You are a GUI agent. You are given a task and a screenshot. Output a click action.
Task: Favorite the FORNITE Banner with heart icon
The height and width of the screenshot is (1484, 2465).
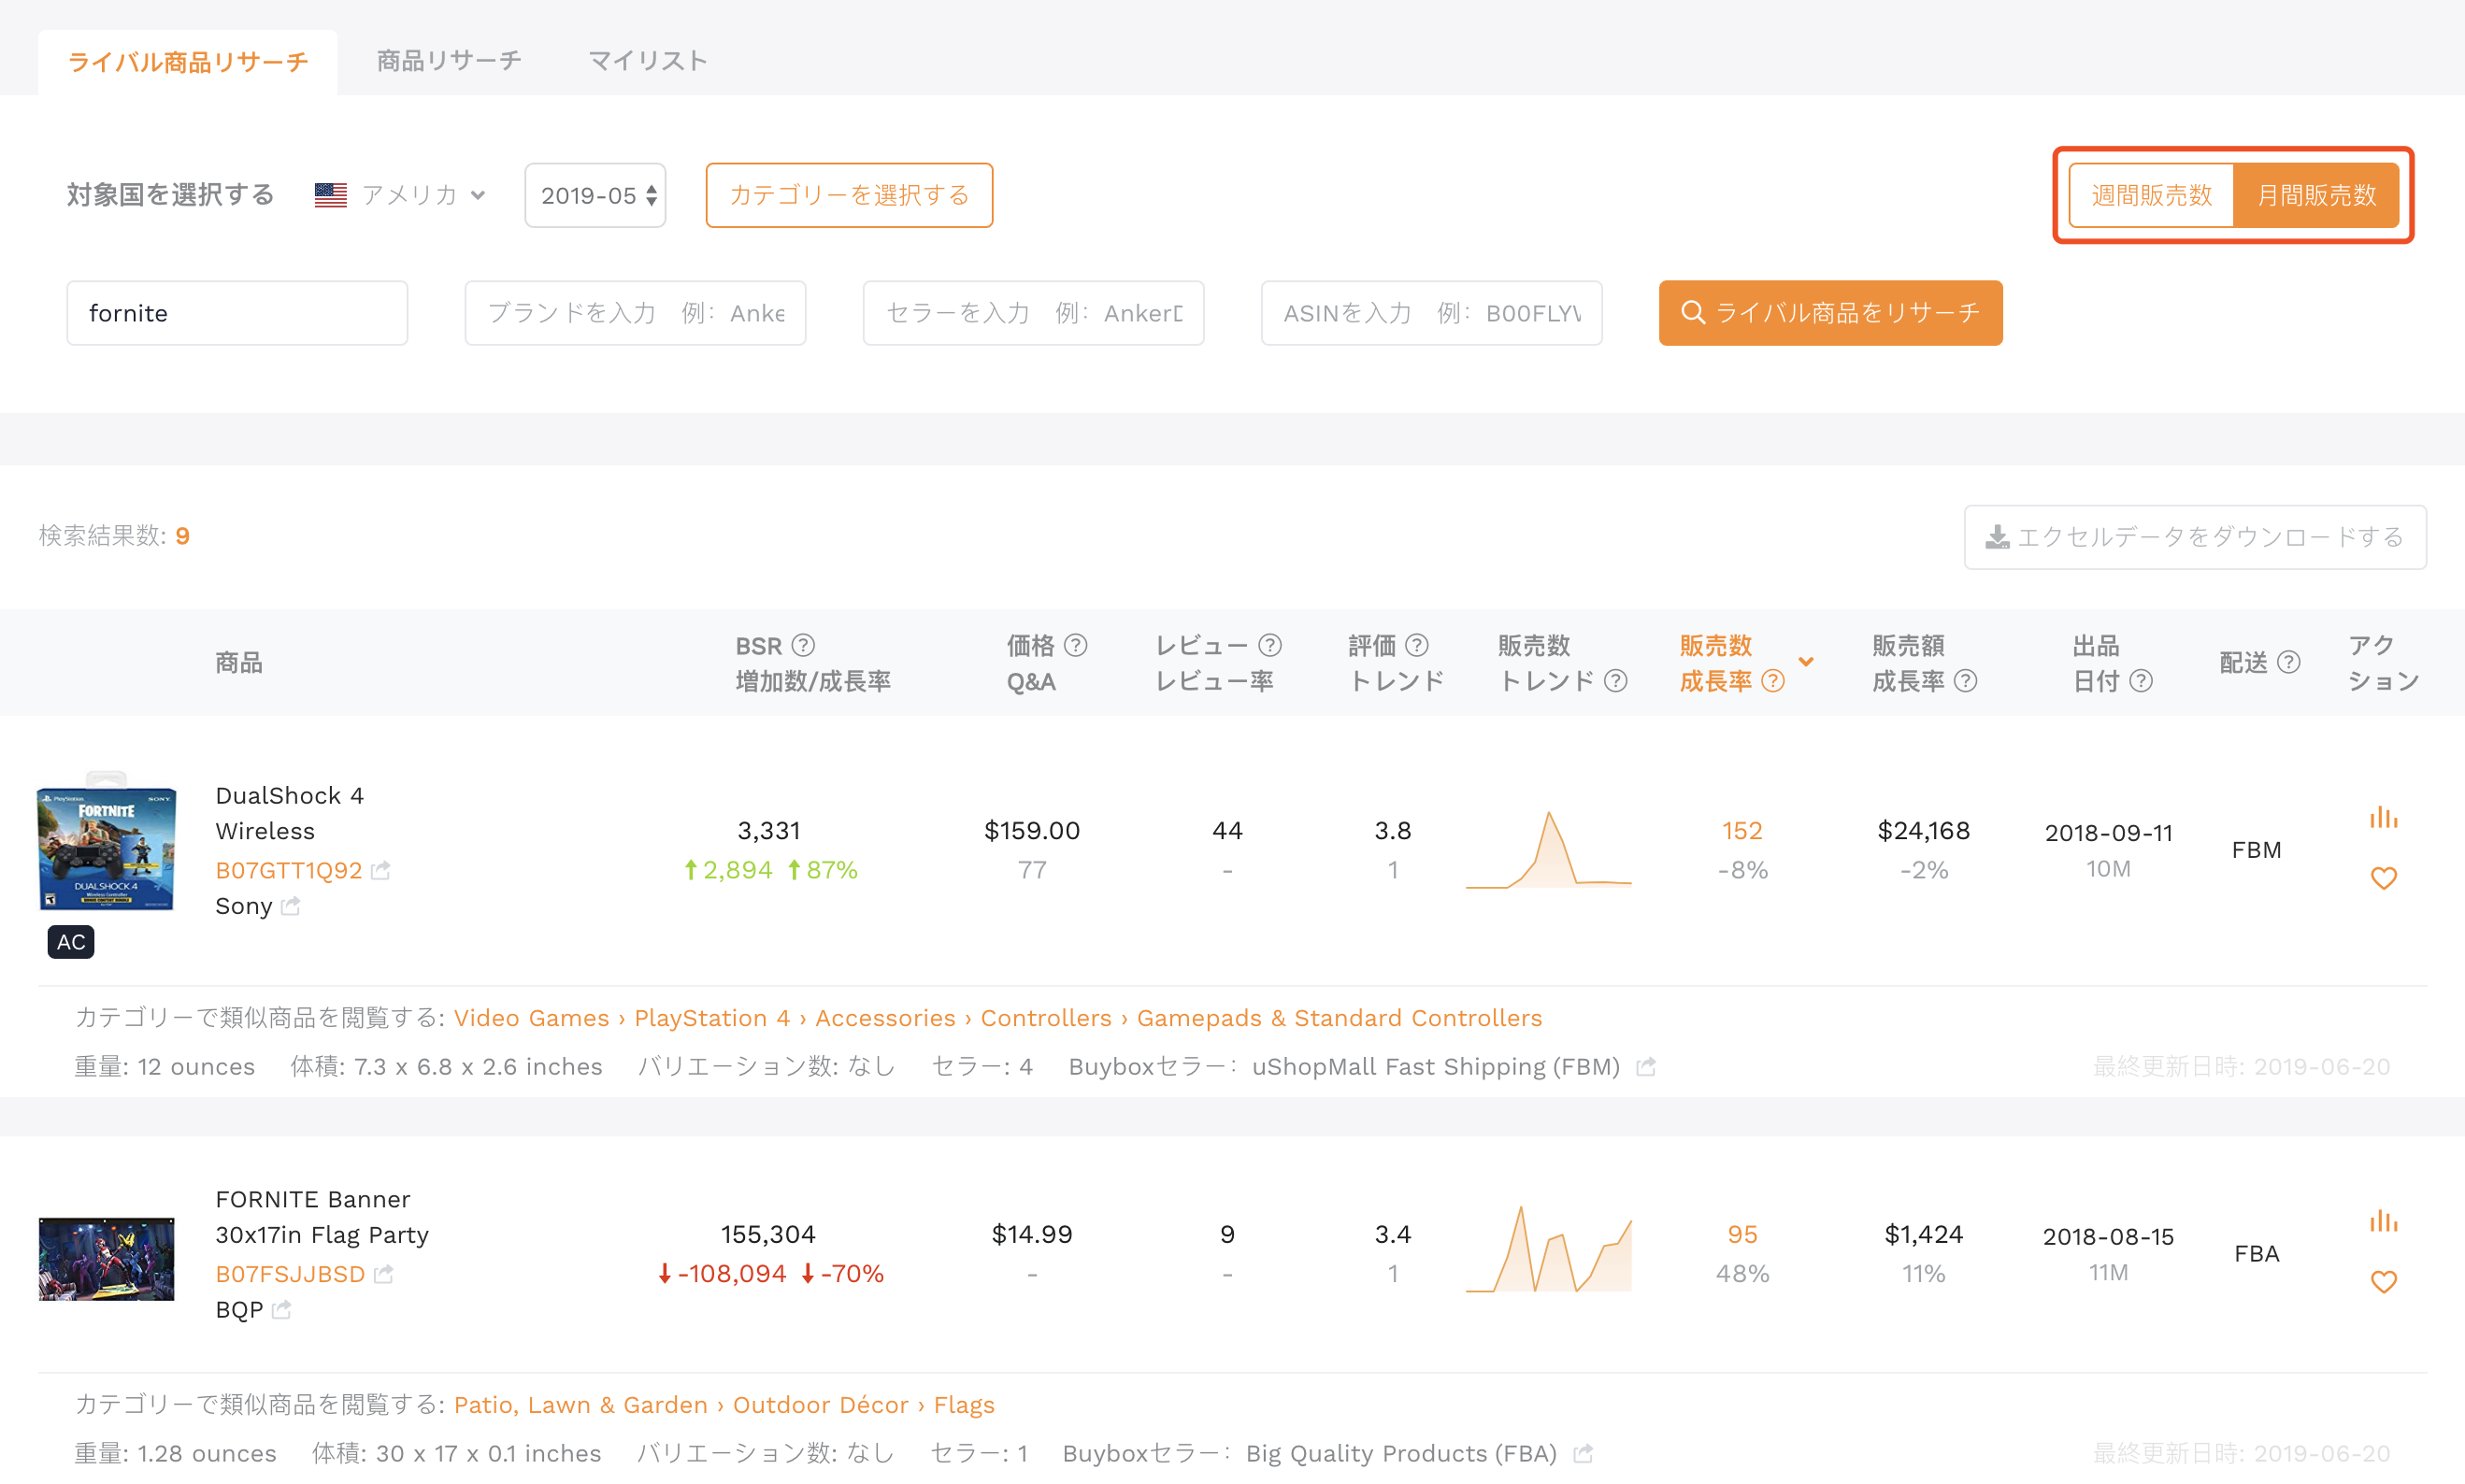click(x=2383, y=1281)
